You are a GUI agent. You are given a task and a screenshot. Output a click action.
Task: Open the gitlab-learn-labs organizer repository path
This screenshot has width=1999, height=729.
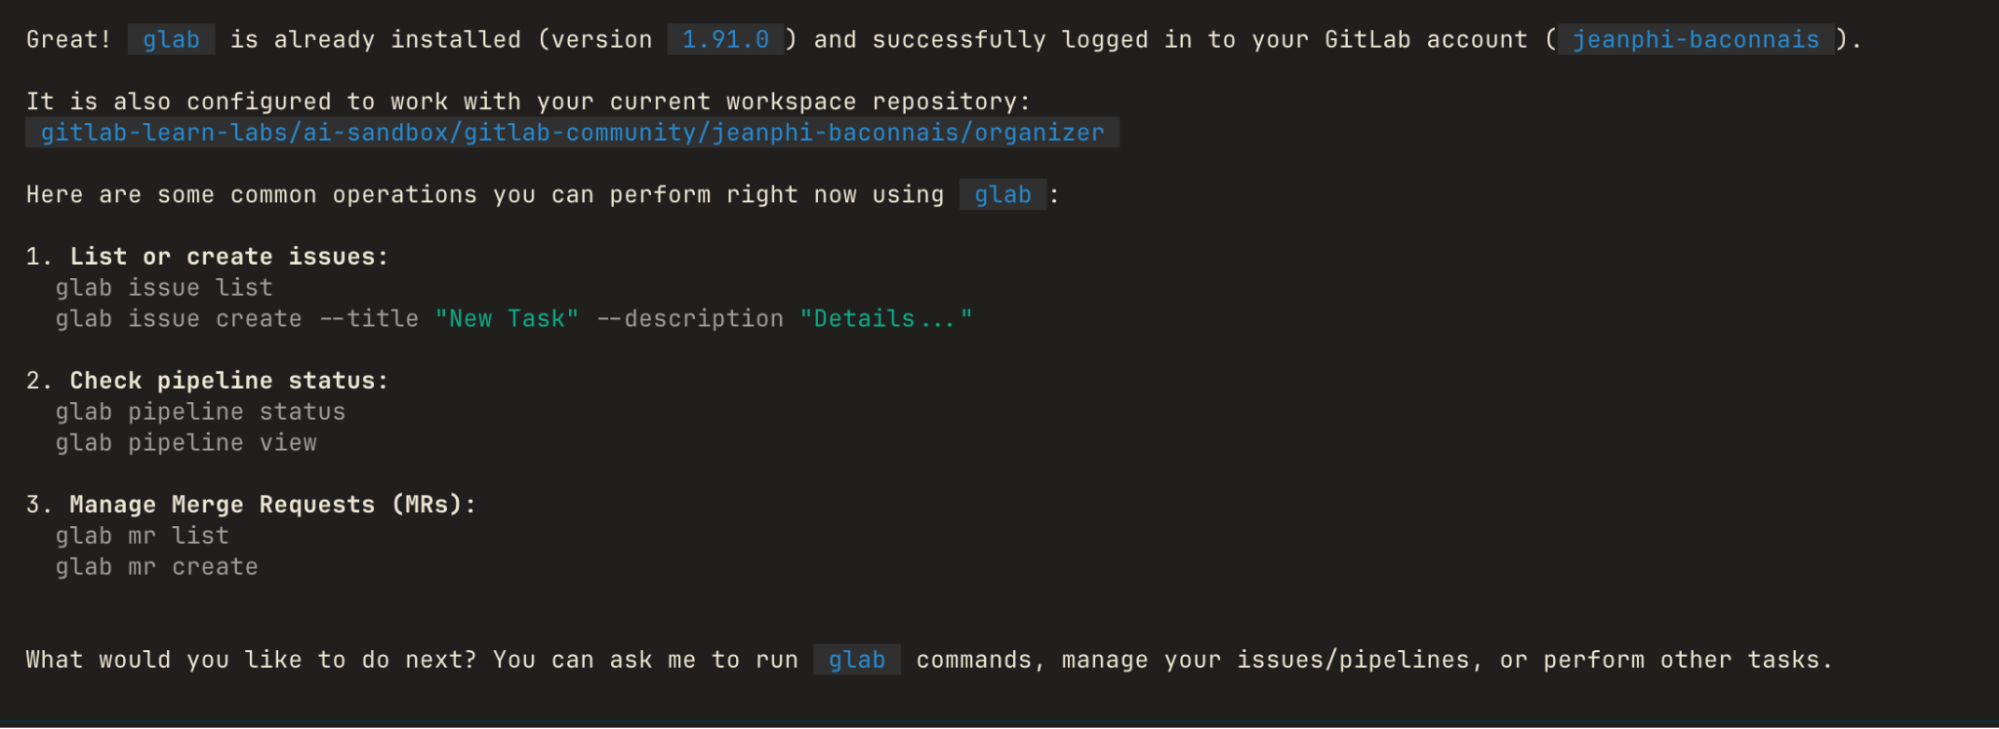pyautogui.click(x=572, y=133)
